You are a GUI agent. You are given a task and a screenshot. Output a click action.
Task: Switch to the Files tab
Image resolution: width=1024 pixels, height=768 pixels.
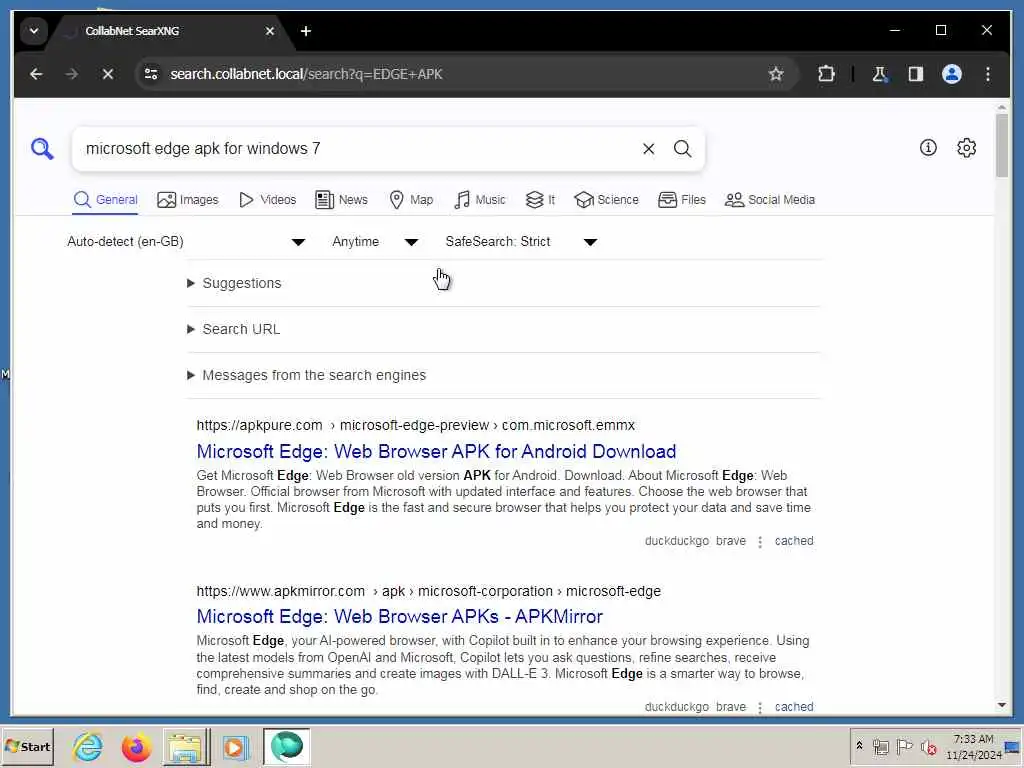coord(682,200)
